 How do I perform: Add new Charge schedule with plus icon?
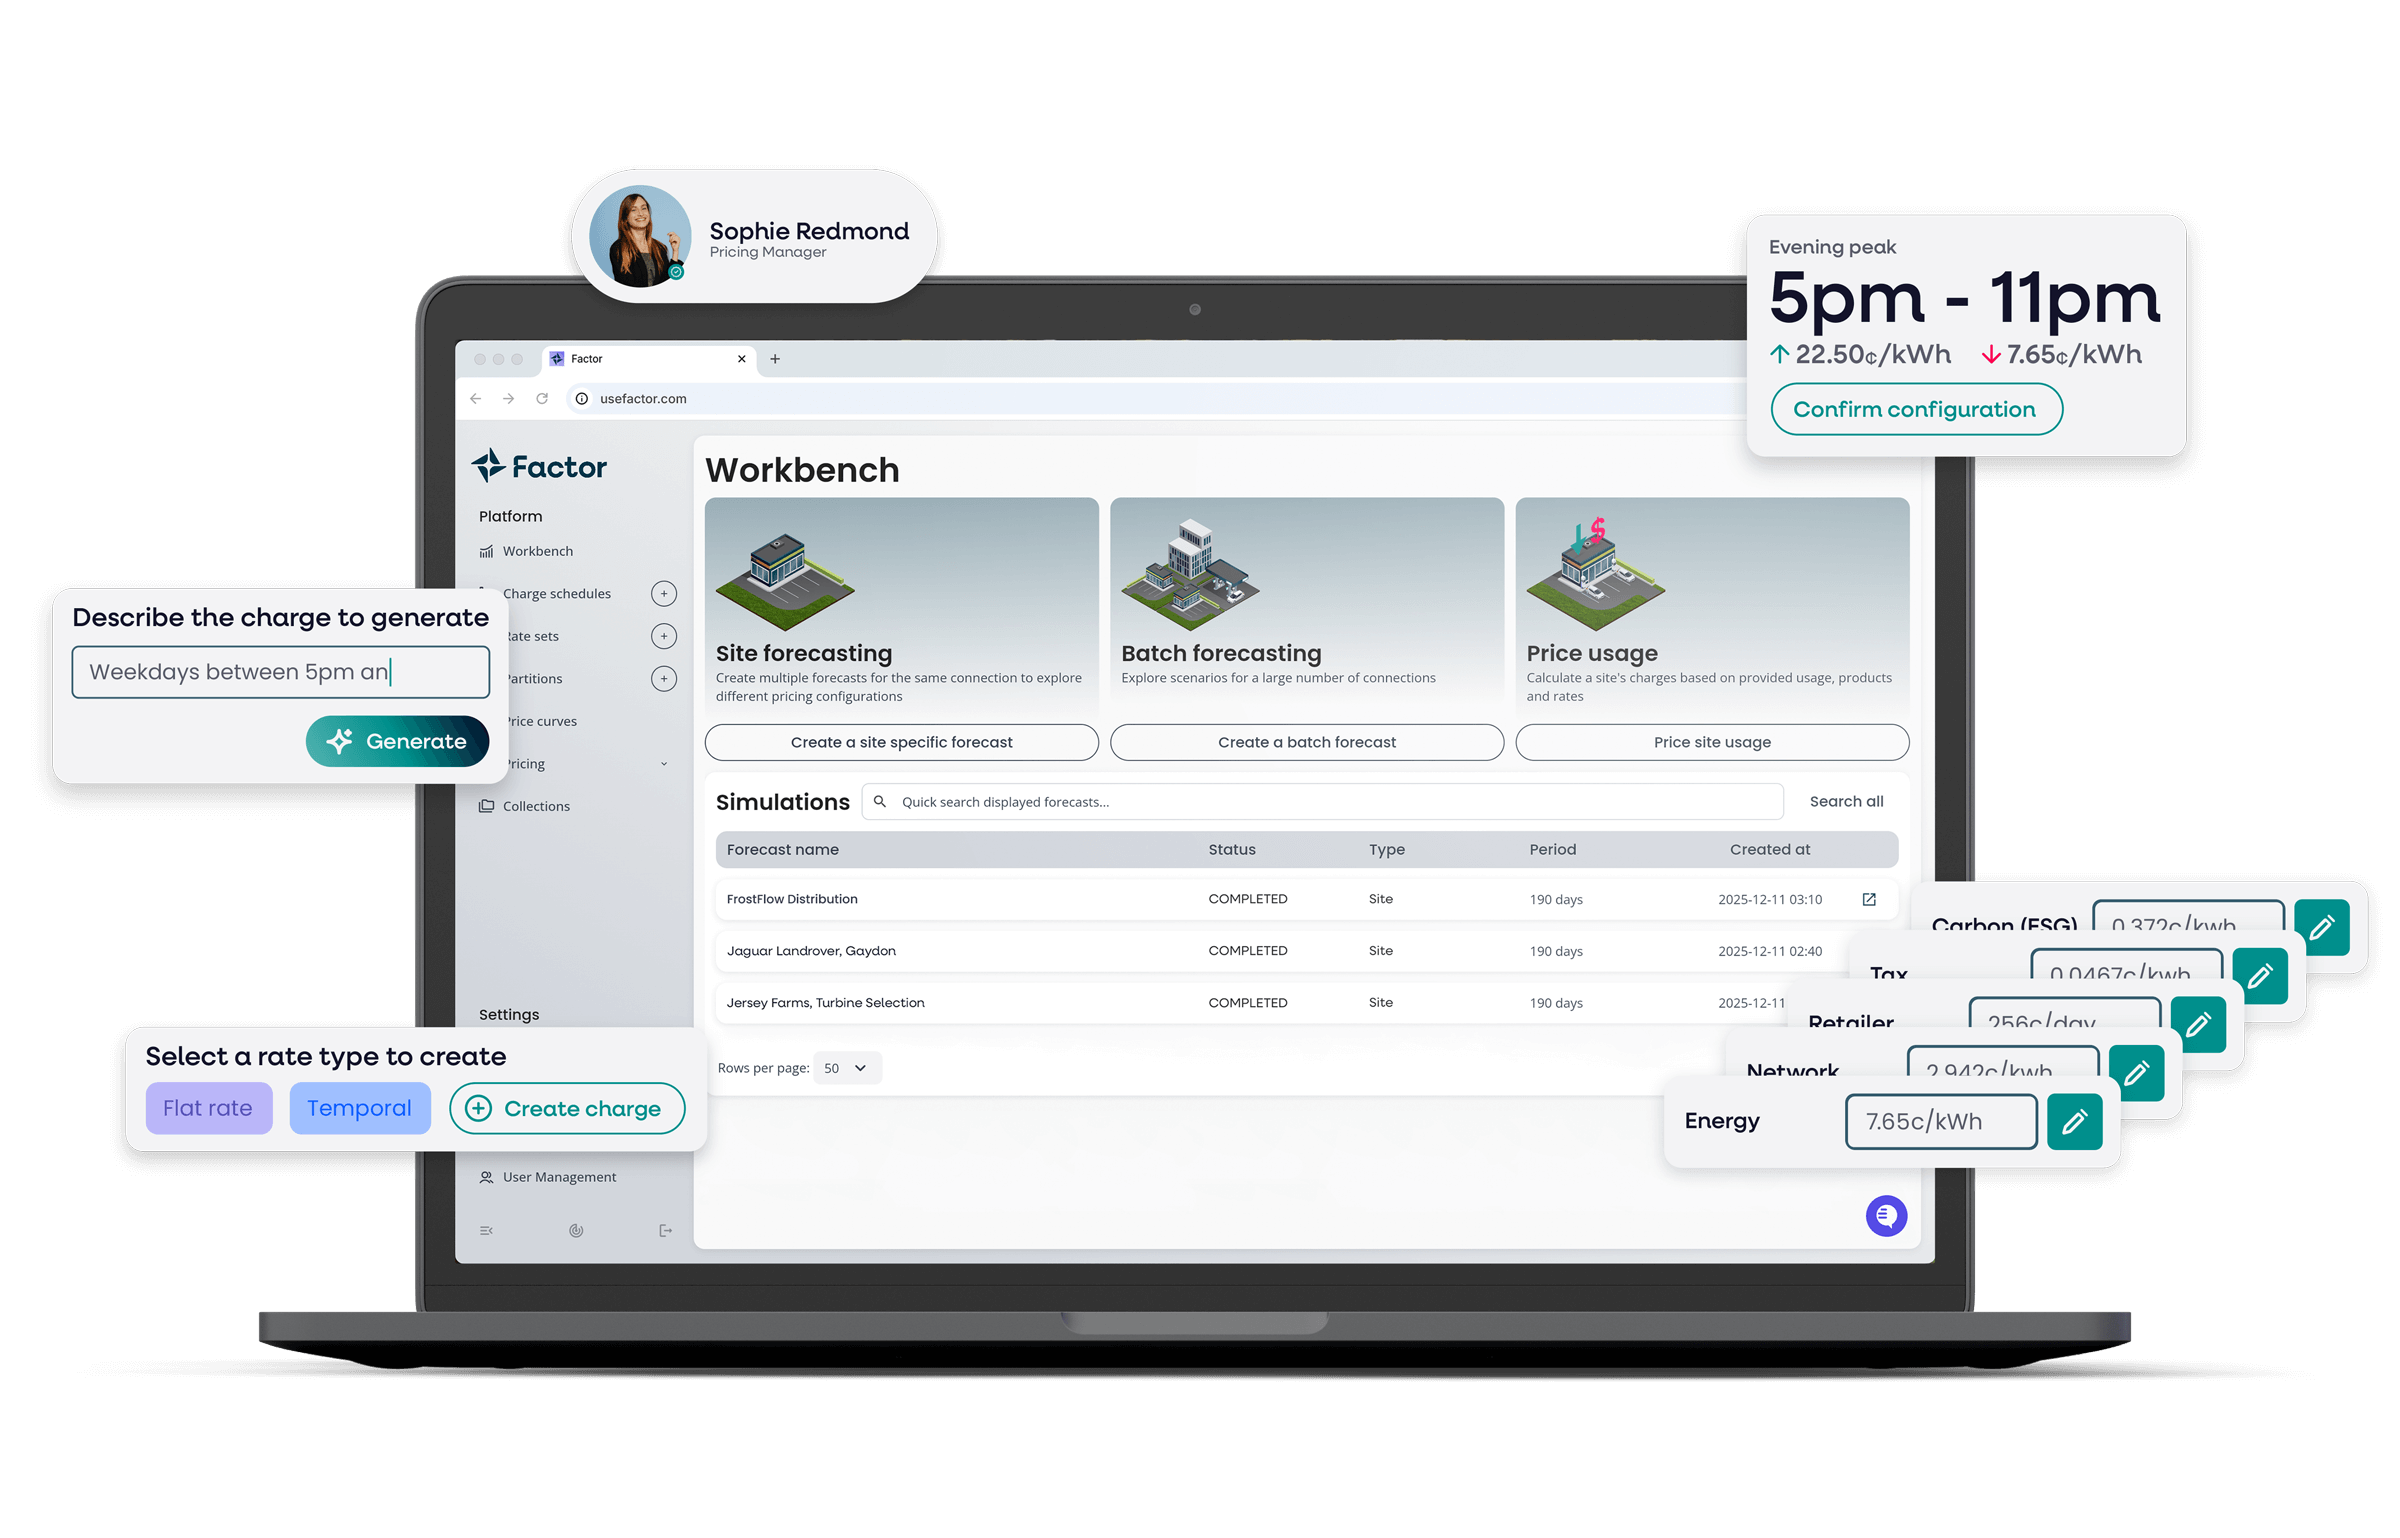(x=664, y=594)
